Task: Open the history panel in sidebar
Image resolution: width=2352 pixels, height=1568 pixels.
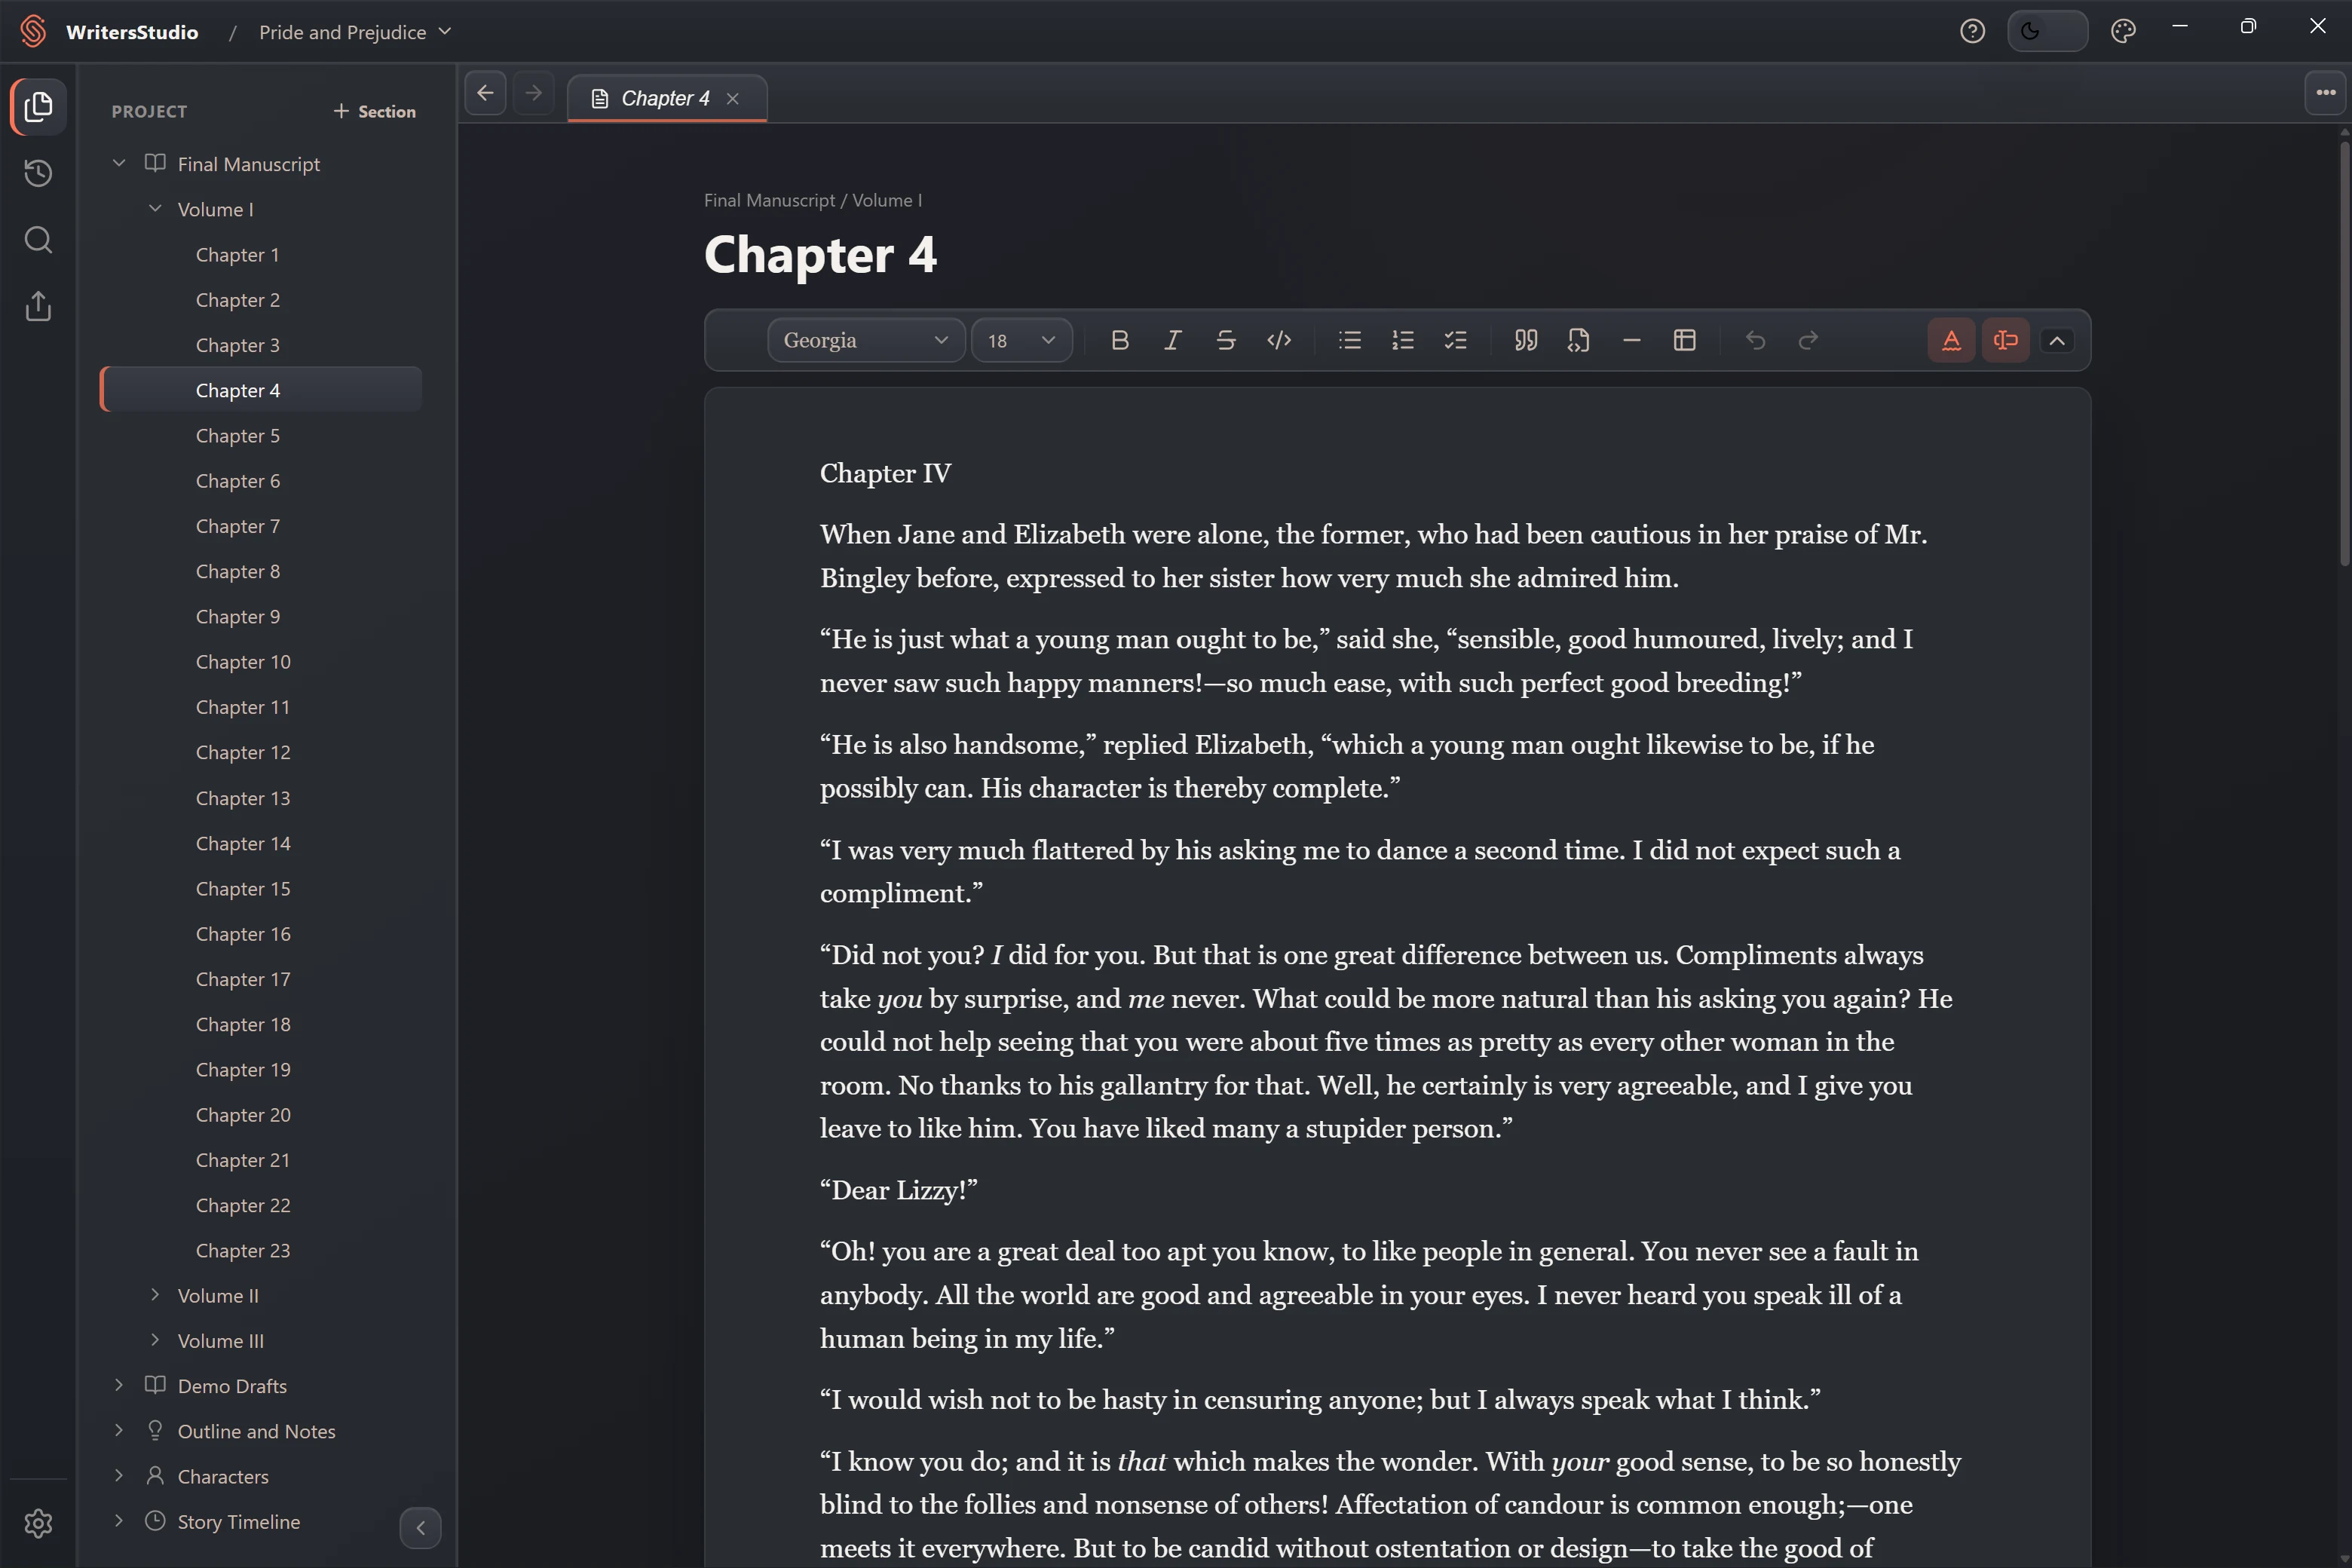Action: (38, 173)
